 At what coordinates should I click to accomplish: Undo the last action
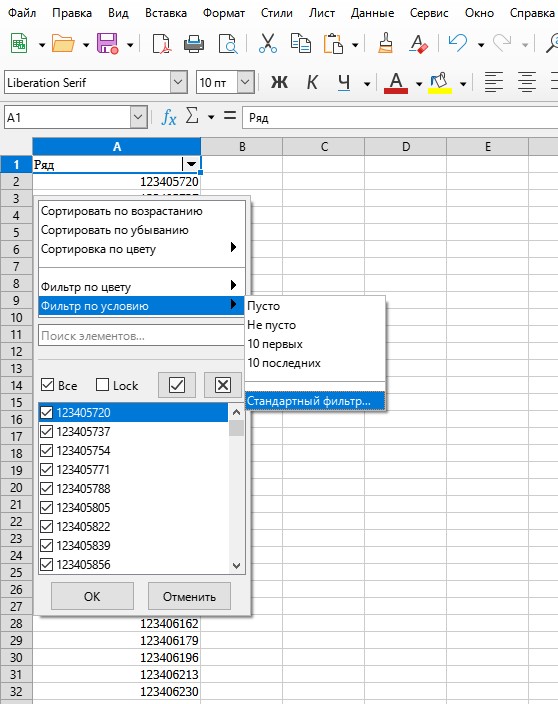pos(458,44)
